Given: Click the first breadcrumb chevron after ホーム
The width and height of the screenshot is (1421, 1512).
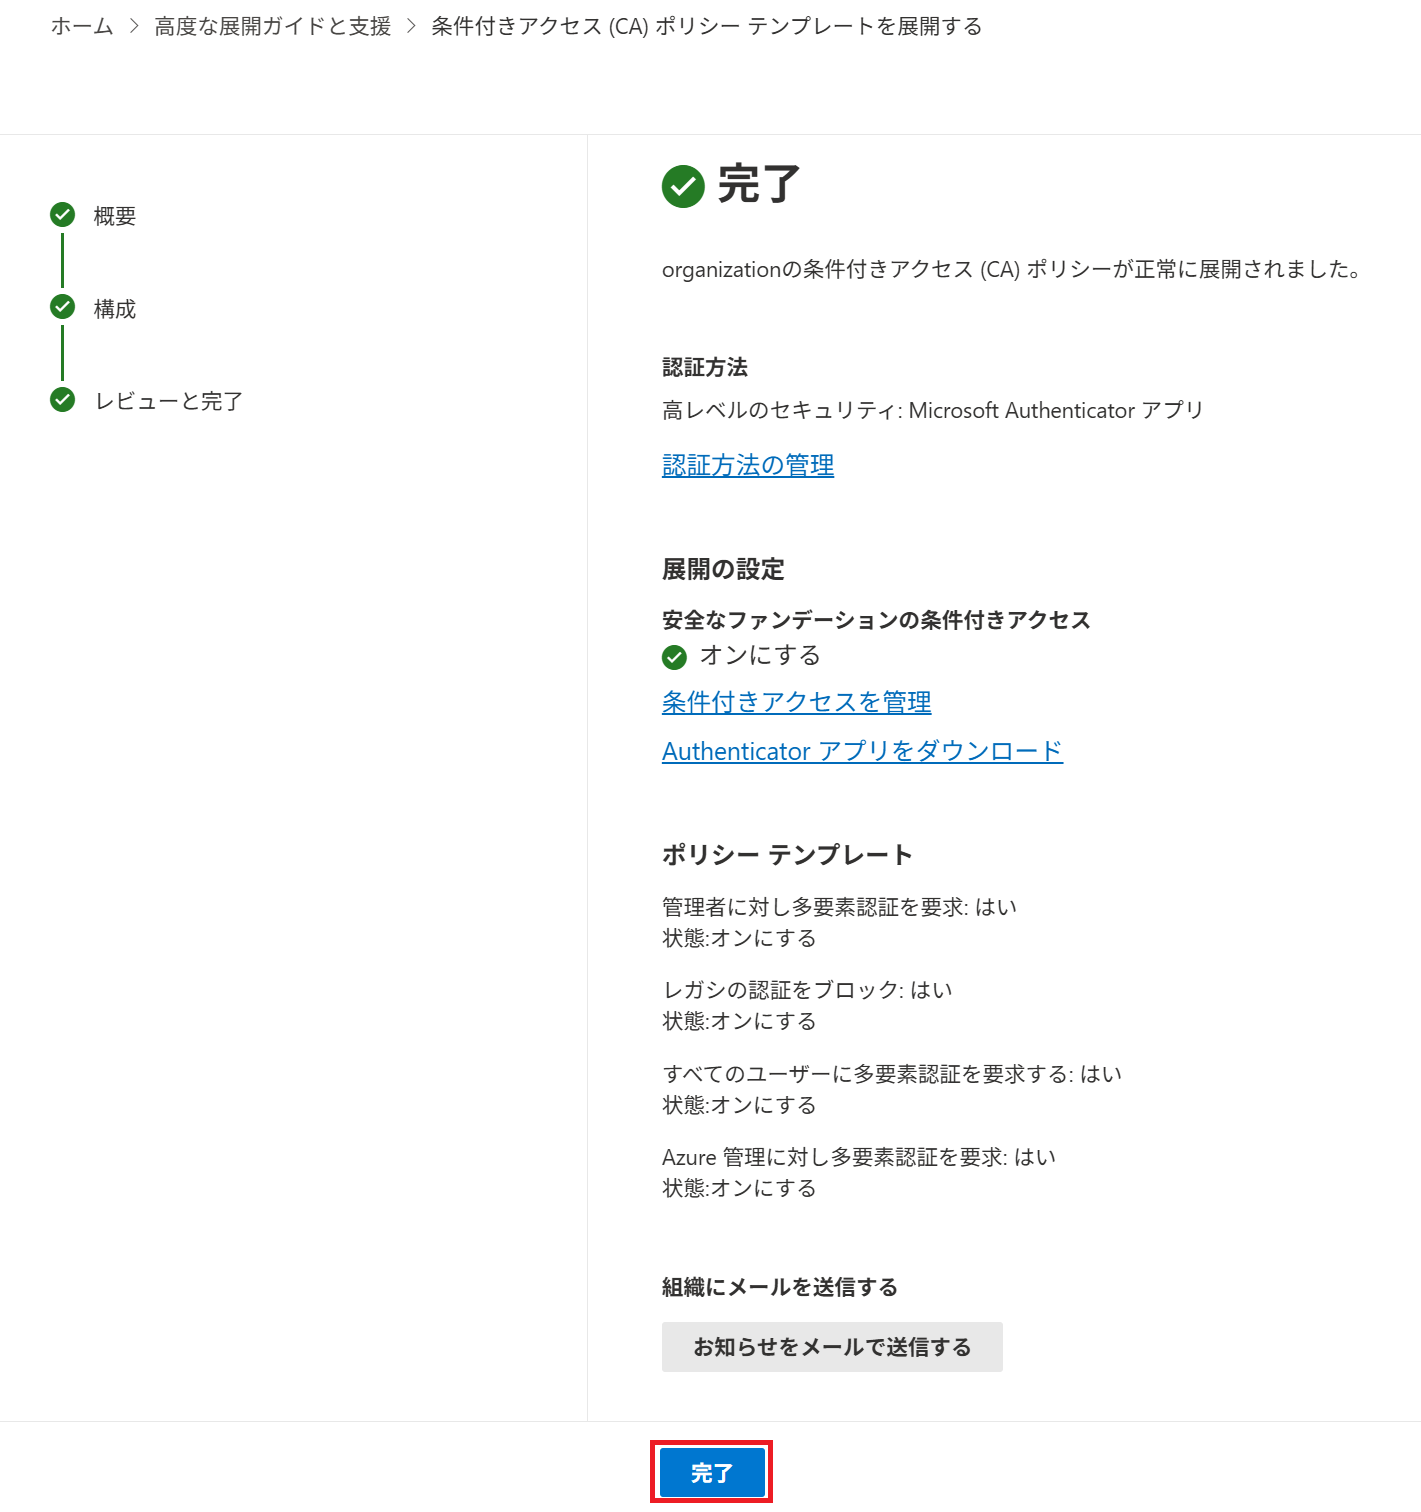Looking at the screenshot, I should tap(134, 26).
